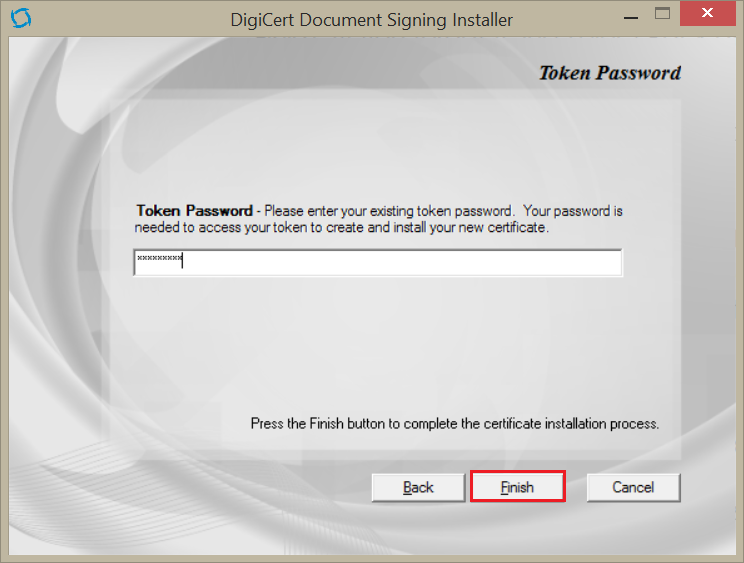
Task: Click the Finish button
Action: [x=517, y=487]
